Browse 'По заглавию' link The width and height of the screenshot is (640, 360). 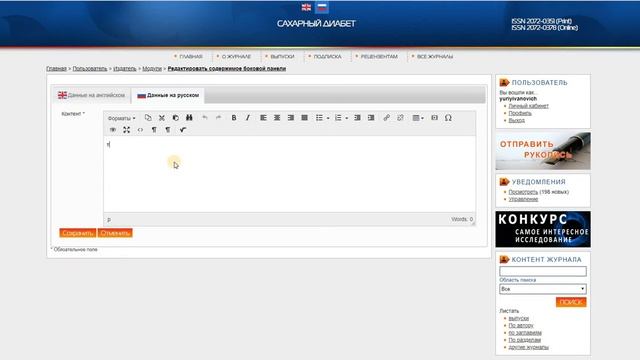(525, 333)
